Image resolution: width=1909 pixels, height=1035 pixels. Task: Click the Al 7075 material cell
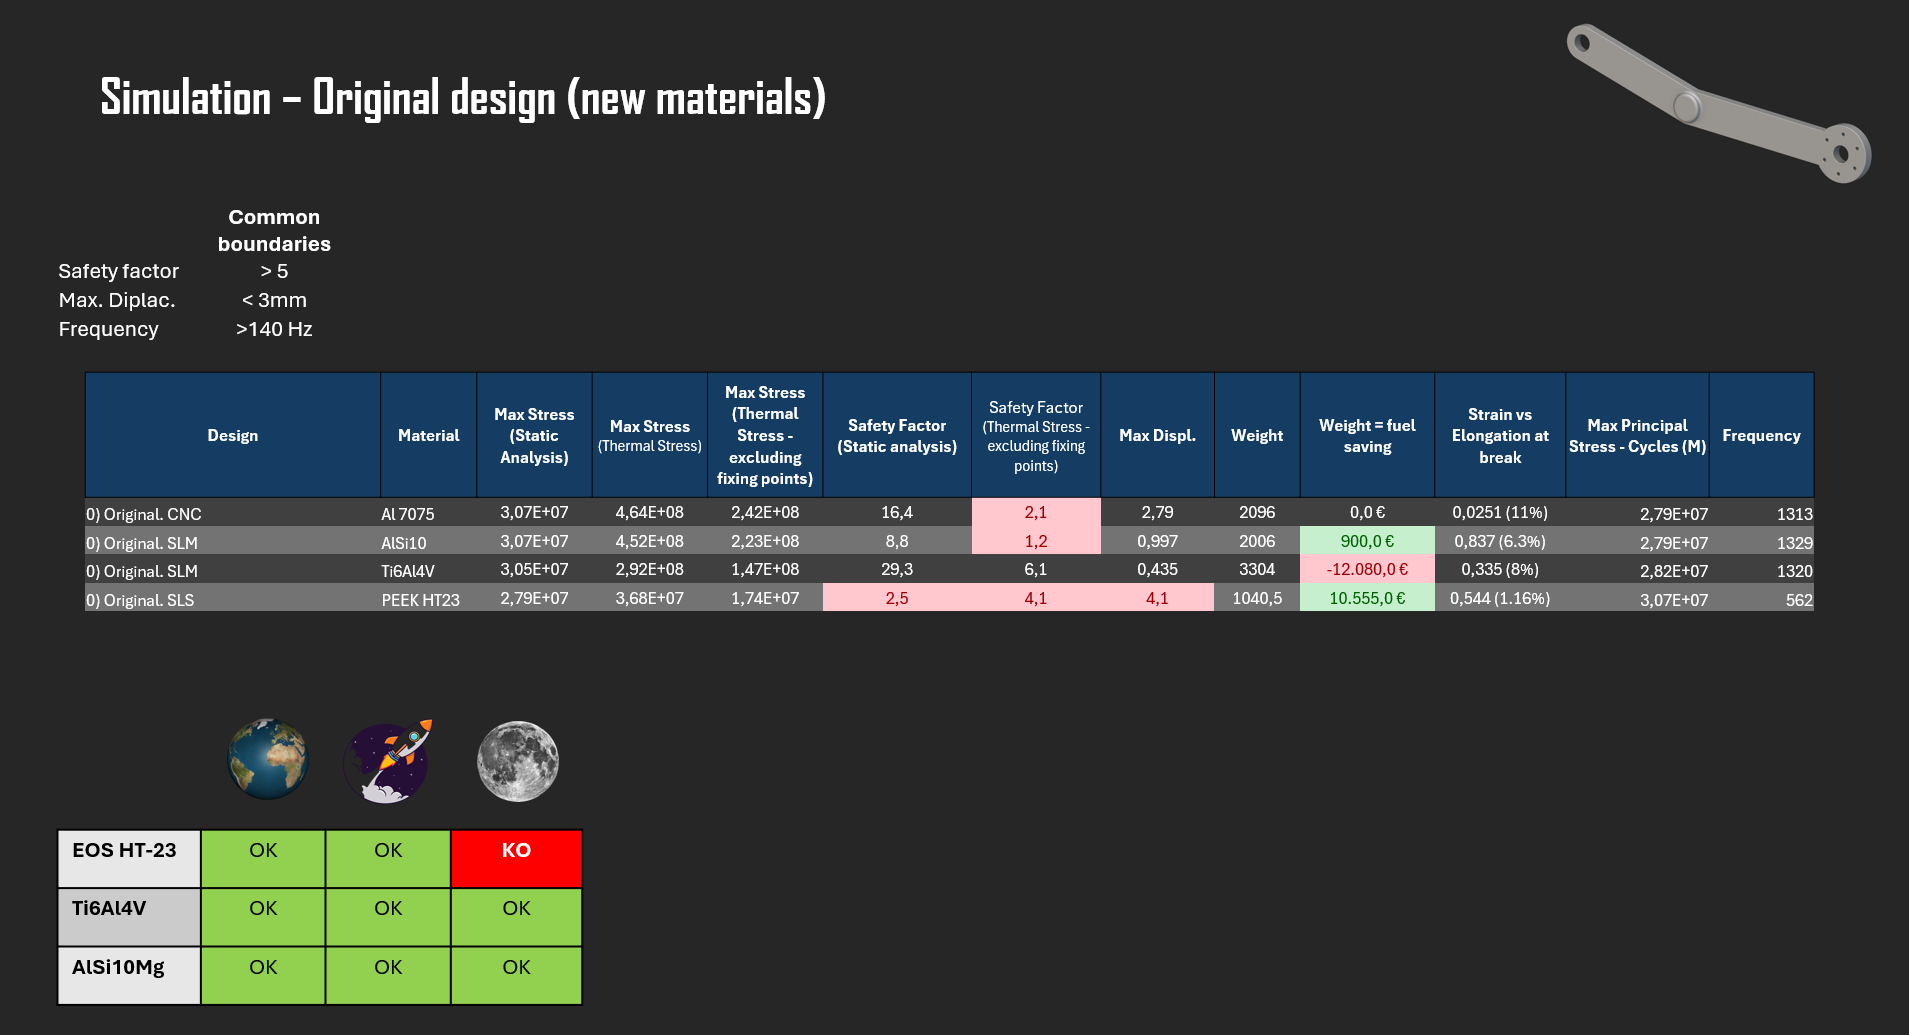[x=408, y=513]
